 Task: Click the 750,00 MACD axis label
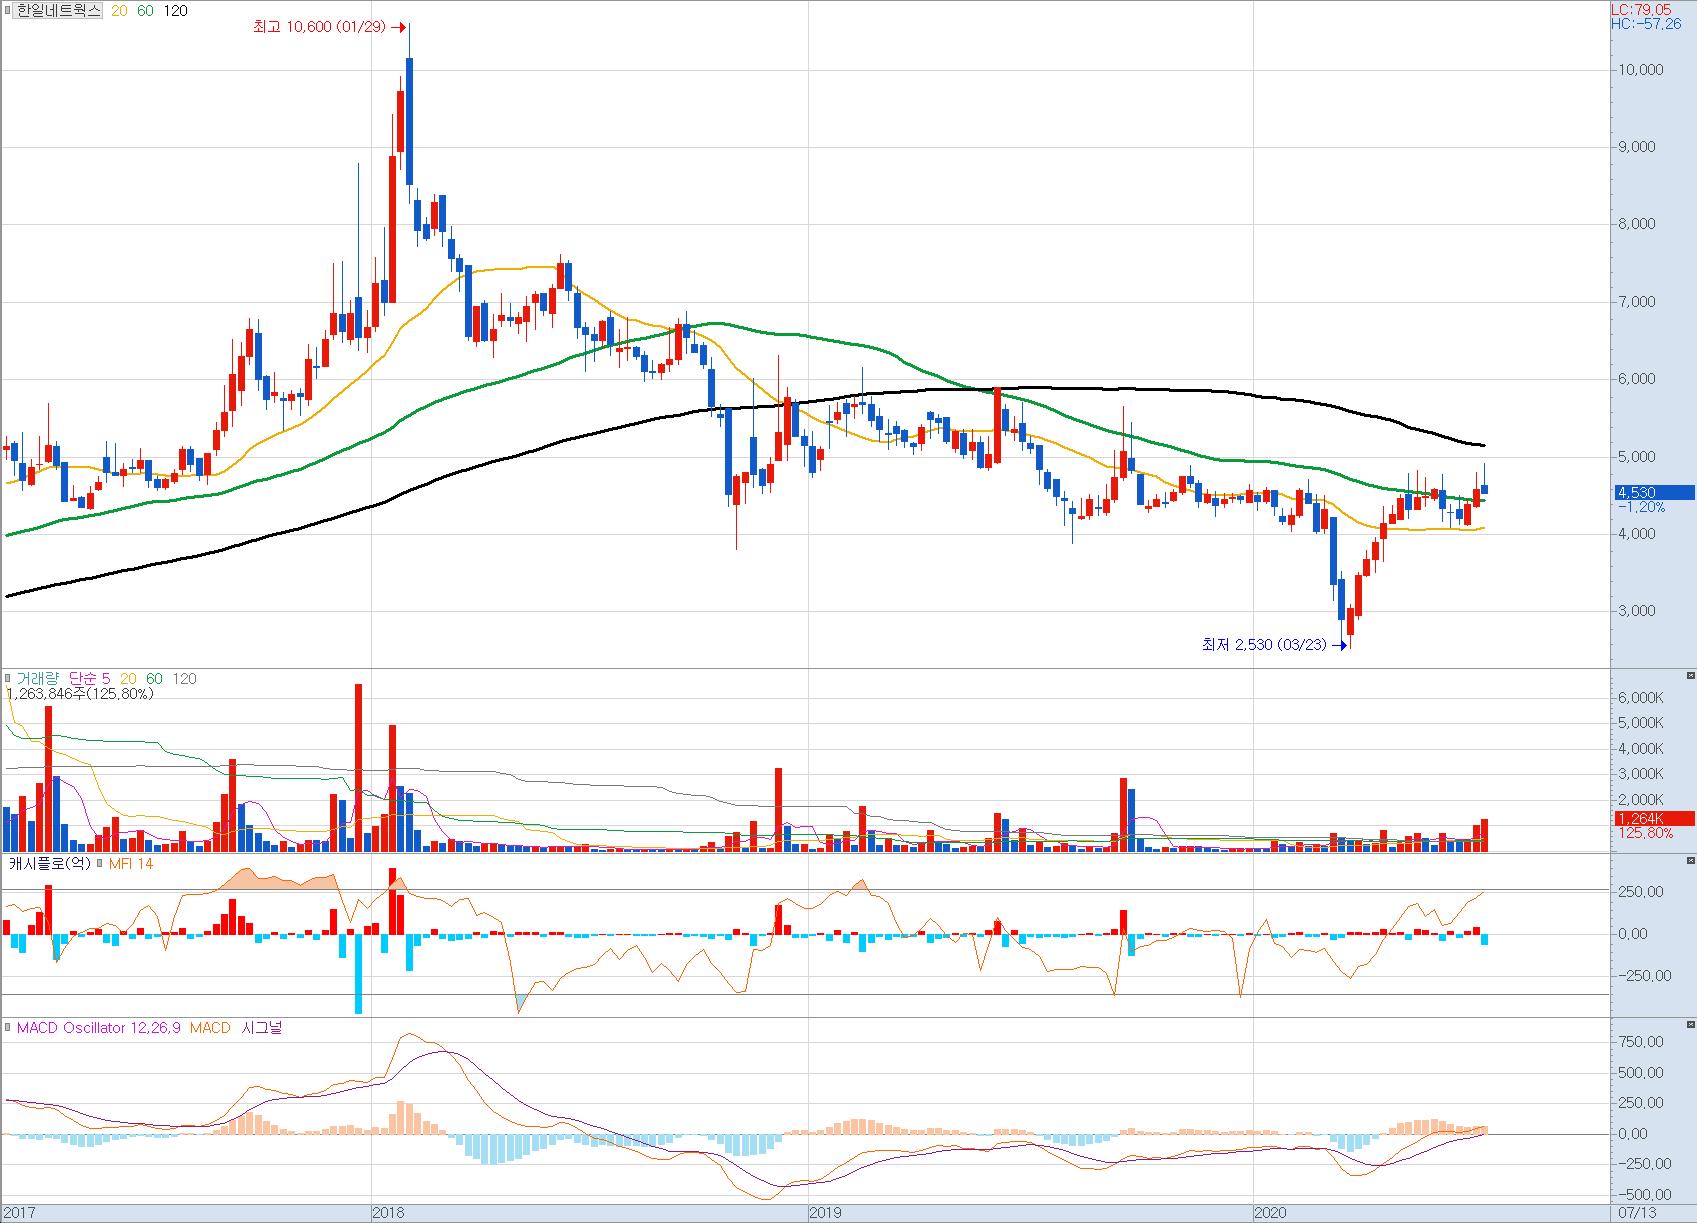tap(1642, 1042)
